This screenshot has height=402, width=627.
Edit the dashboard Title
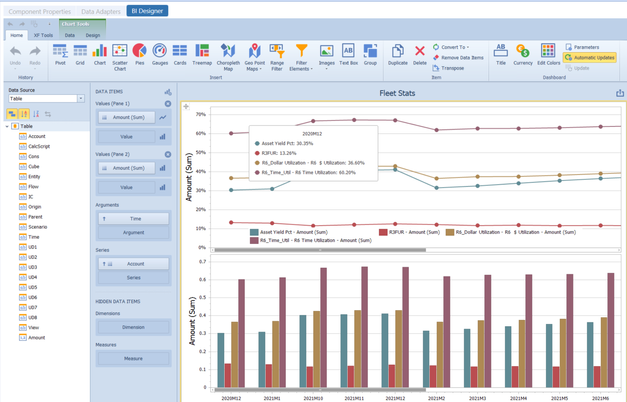[501, 55]
